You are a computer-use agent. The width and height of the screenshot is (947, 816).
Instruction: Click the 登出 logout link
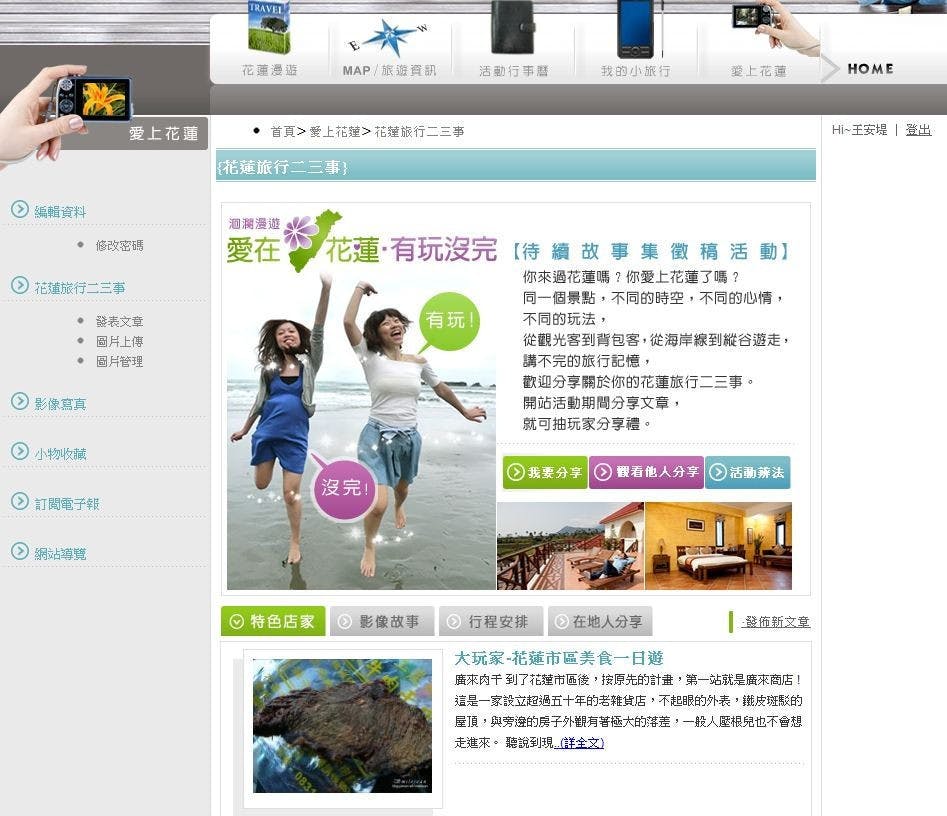(918, 128)
